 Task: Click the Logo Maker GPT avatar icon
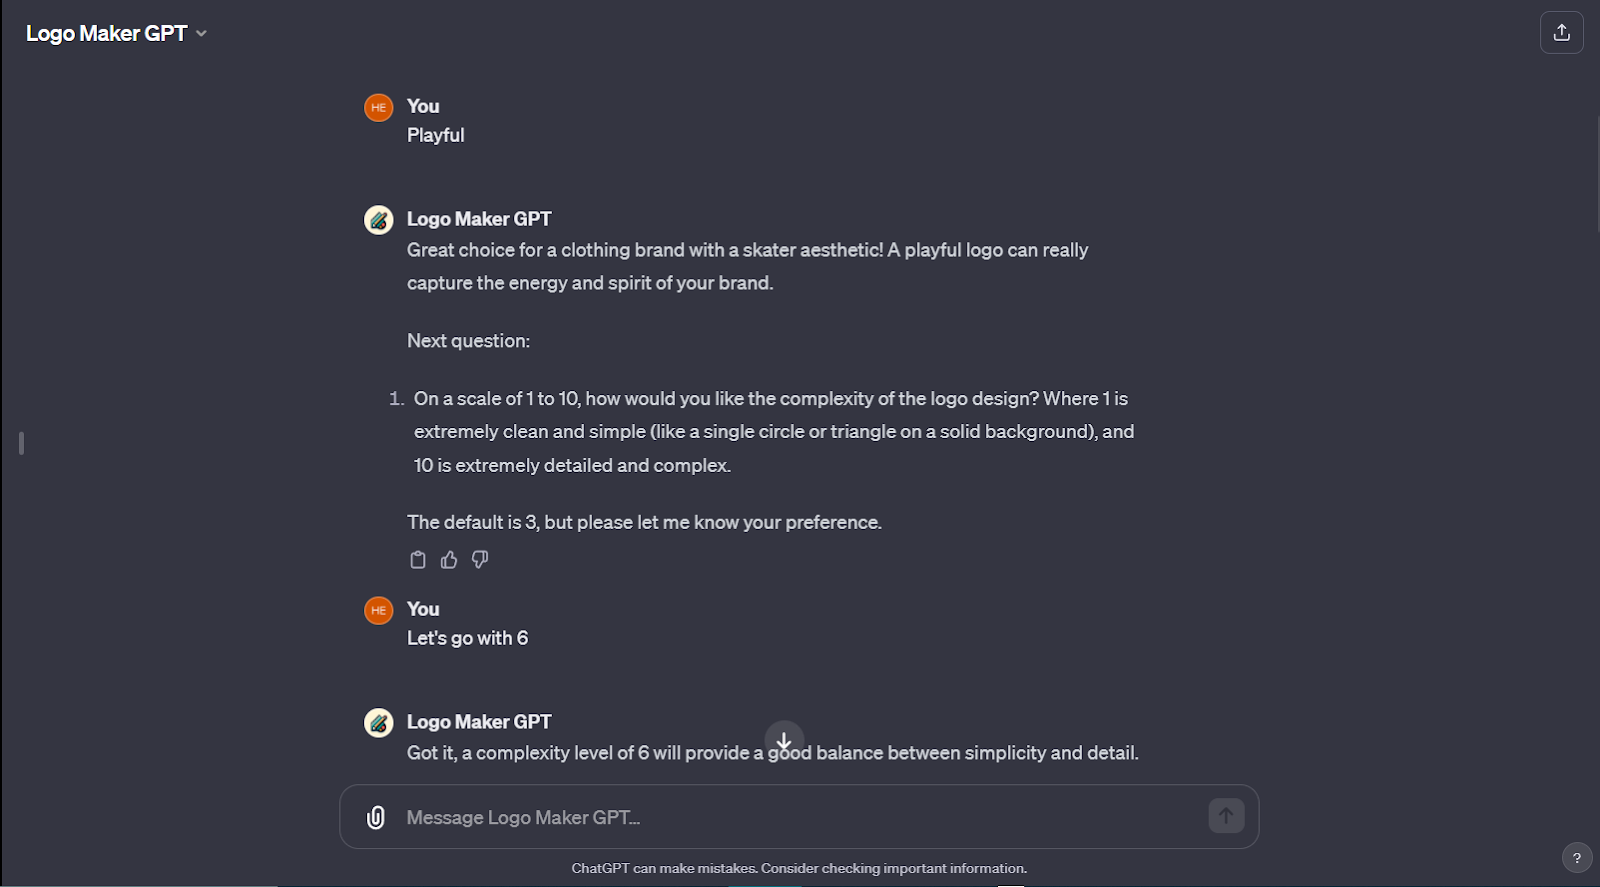tap(378, 219)
